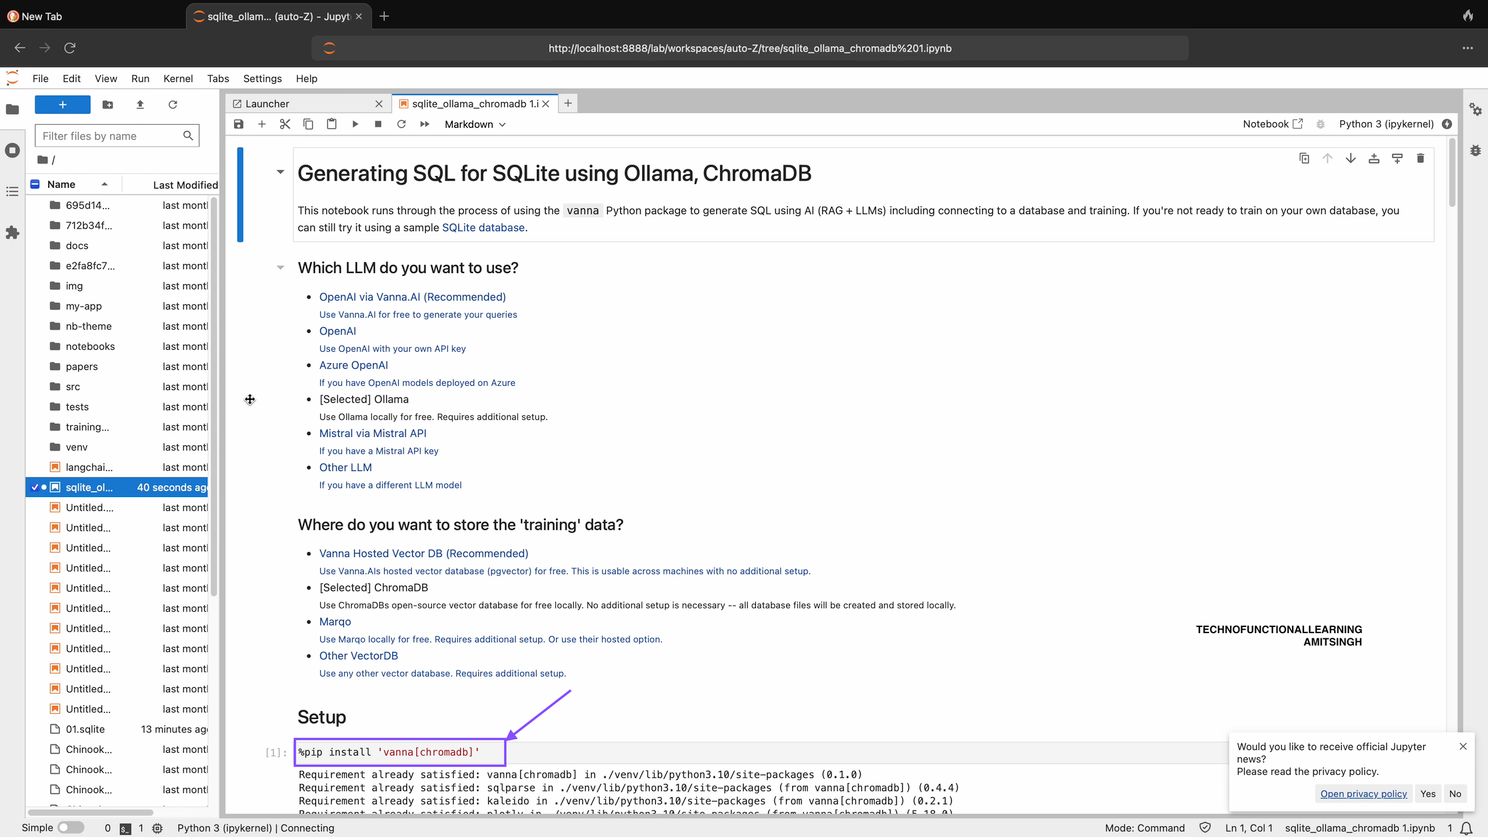Open the browser's three-dot menu
Viewport: 1488px width, 837px height.
(x=1467, y=48)
